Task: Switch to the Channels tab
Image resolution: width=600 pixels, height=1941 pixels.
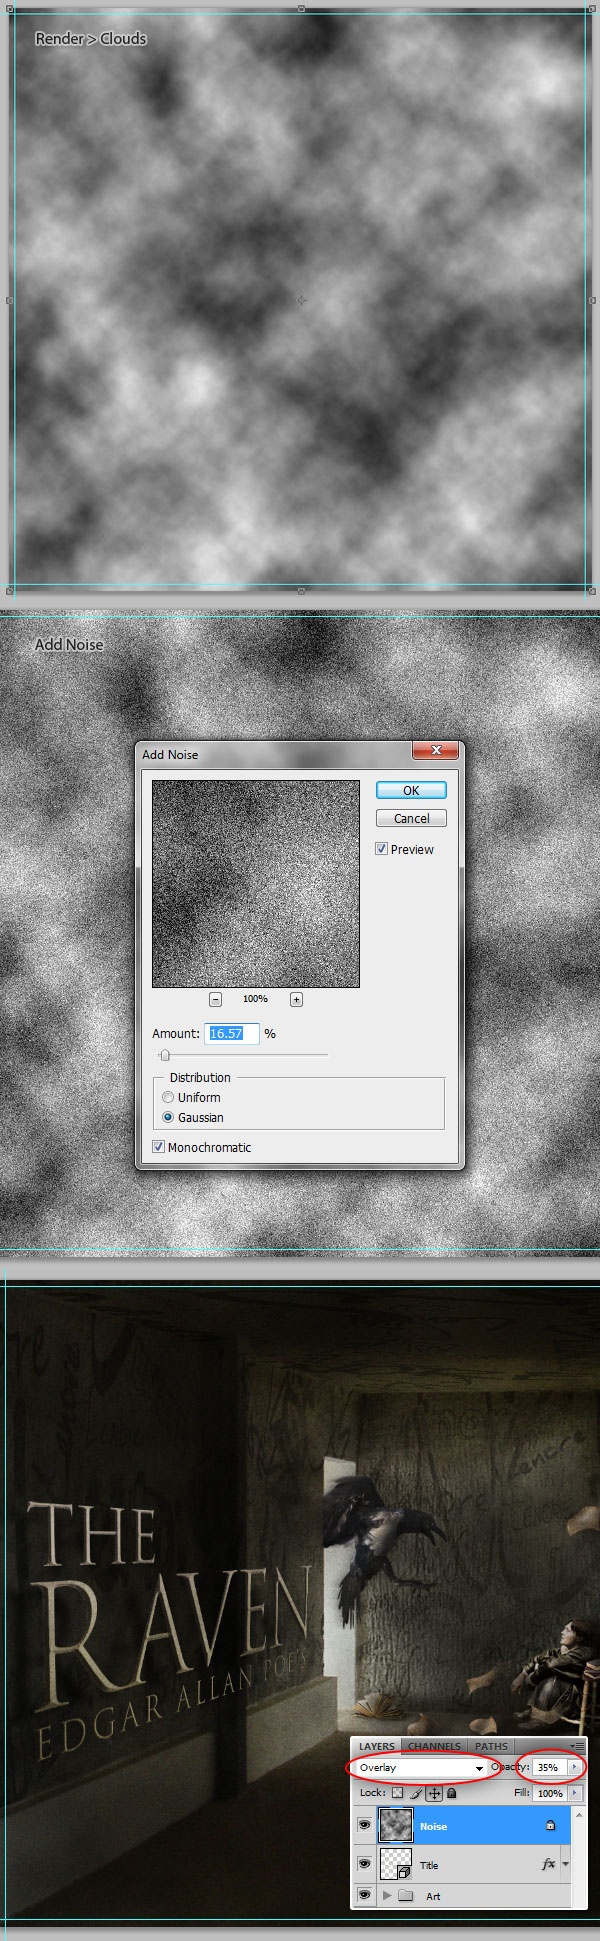Action: coord(434,1746)
